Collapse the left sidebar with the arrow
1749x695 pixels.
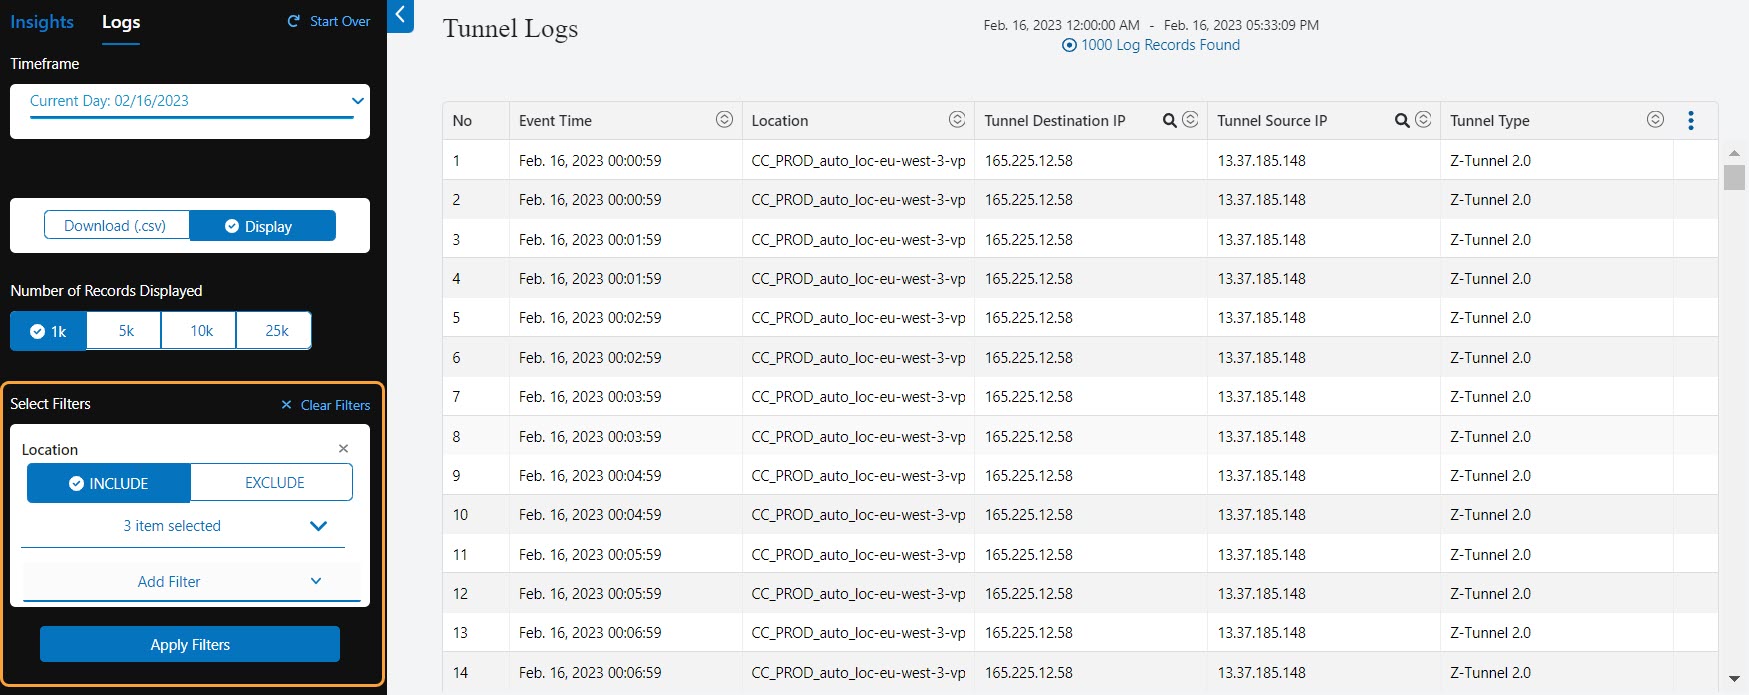pyautogui.click(x=400, y=15)
